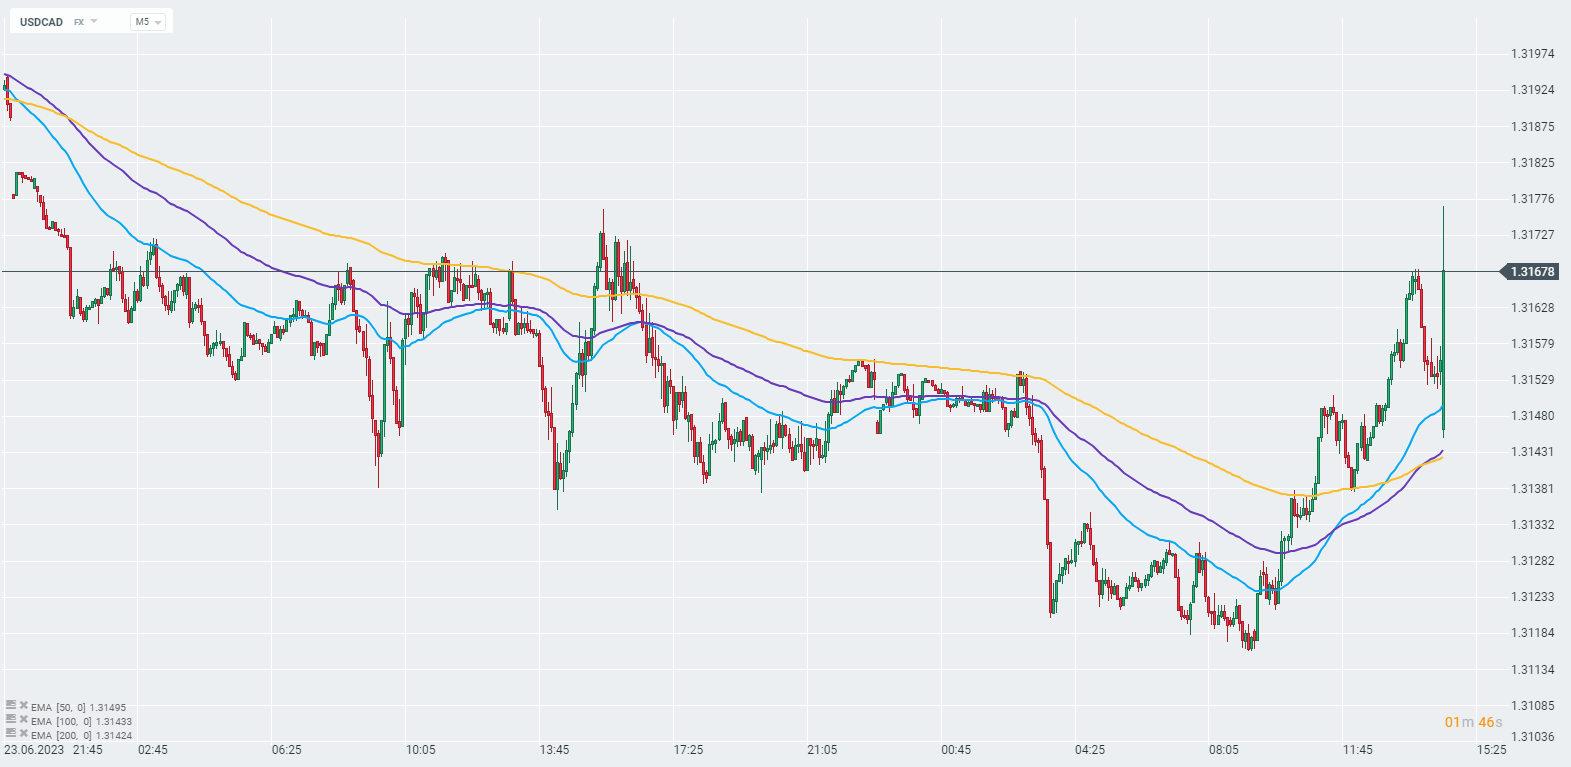Click the 1.31974 price axis label
Screen dimensions: 1571x767
(x=1532, y=54)
